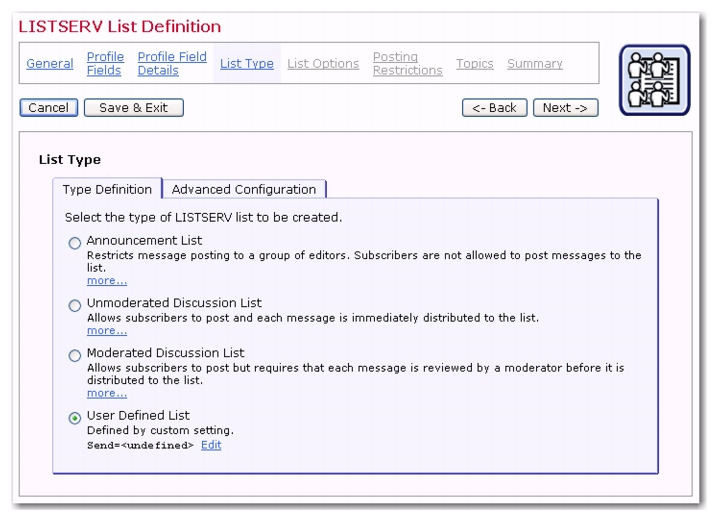Click the 'Moderated Discussion List' label text
The height and width of the screenshot is (520, 718).
165,352
